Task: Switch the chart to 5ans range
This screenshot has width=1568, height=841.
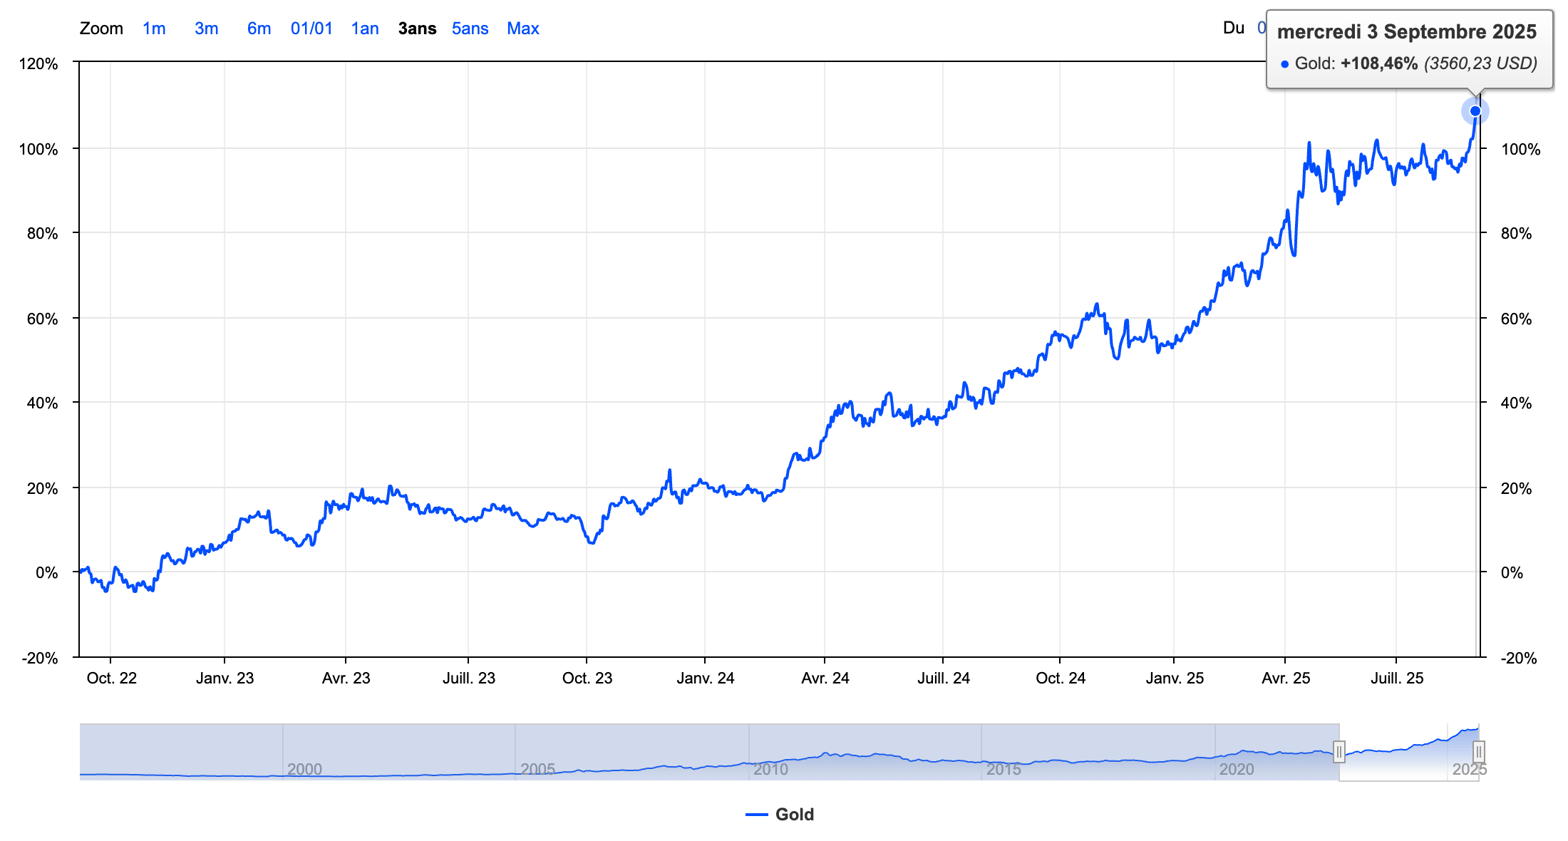Action: click(x=470, y=28)
